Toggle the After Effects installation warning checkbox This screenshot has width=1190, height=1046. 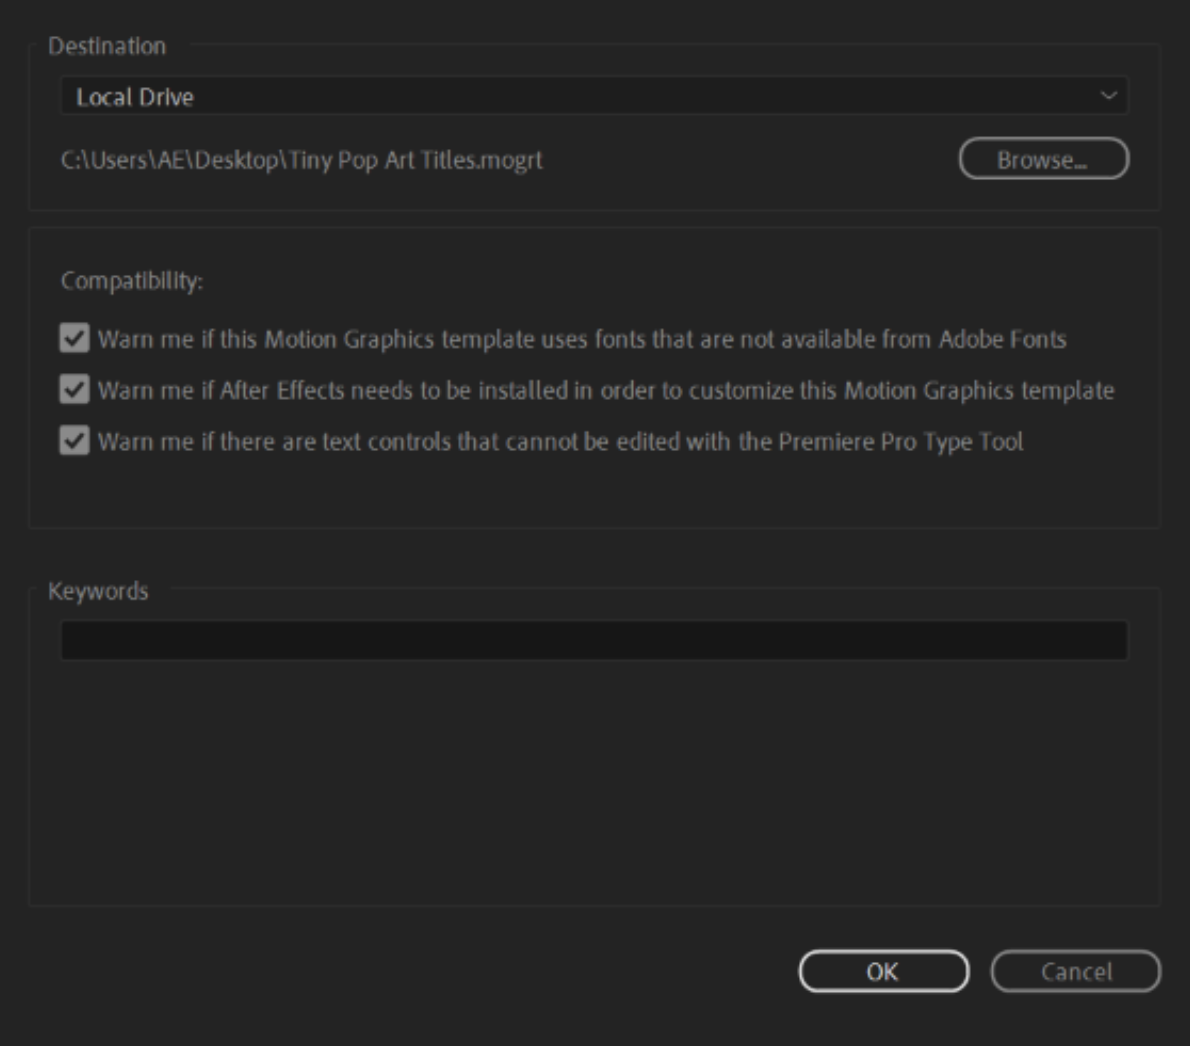tap(75, 390)
